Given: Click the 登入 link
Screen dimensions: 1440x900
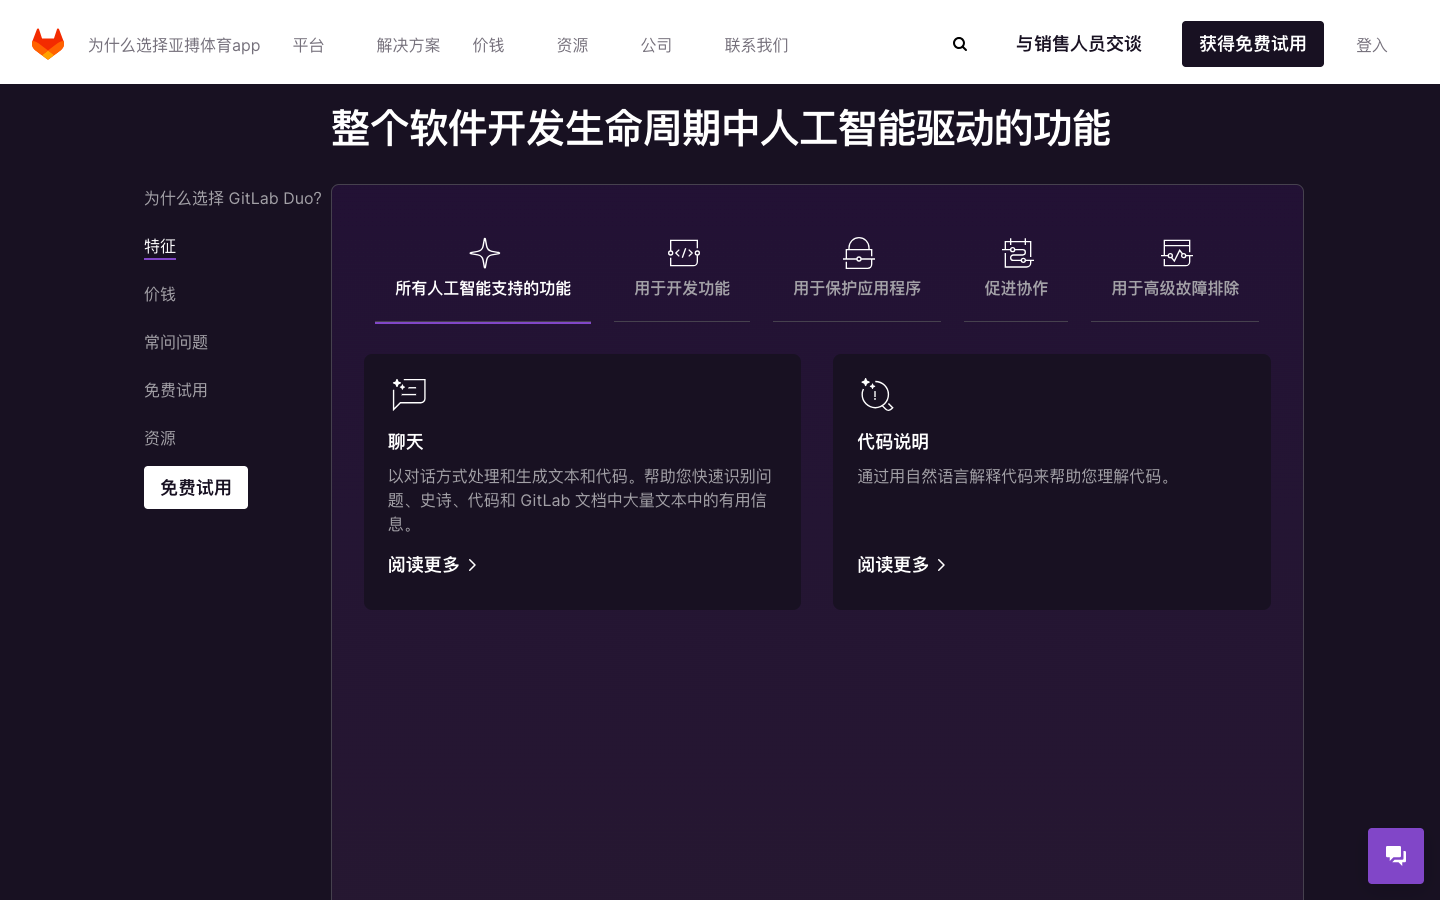Looking at the screenshot, I should pos(1372,45).
